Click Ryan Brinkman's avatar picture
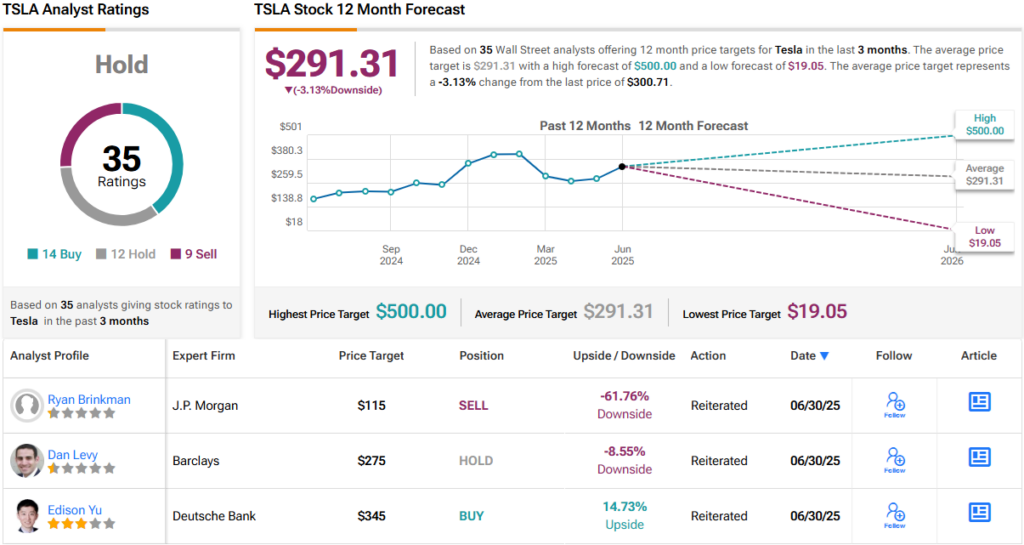Screen dimensions: 1024x545 click(x=27, y=405)
